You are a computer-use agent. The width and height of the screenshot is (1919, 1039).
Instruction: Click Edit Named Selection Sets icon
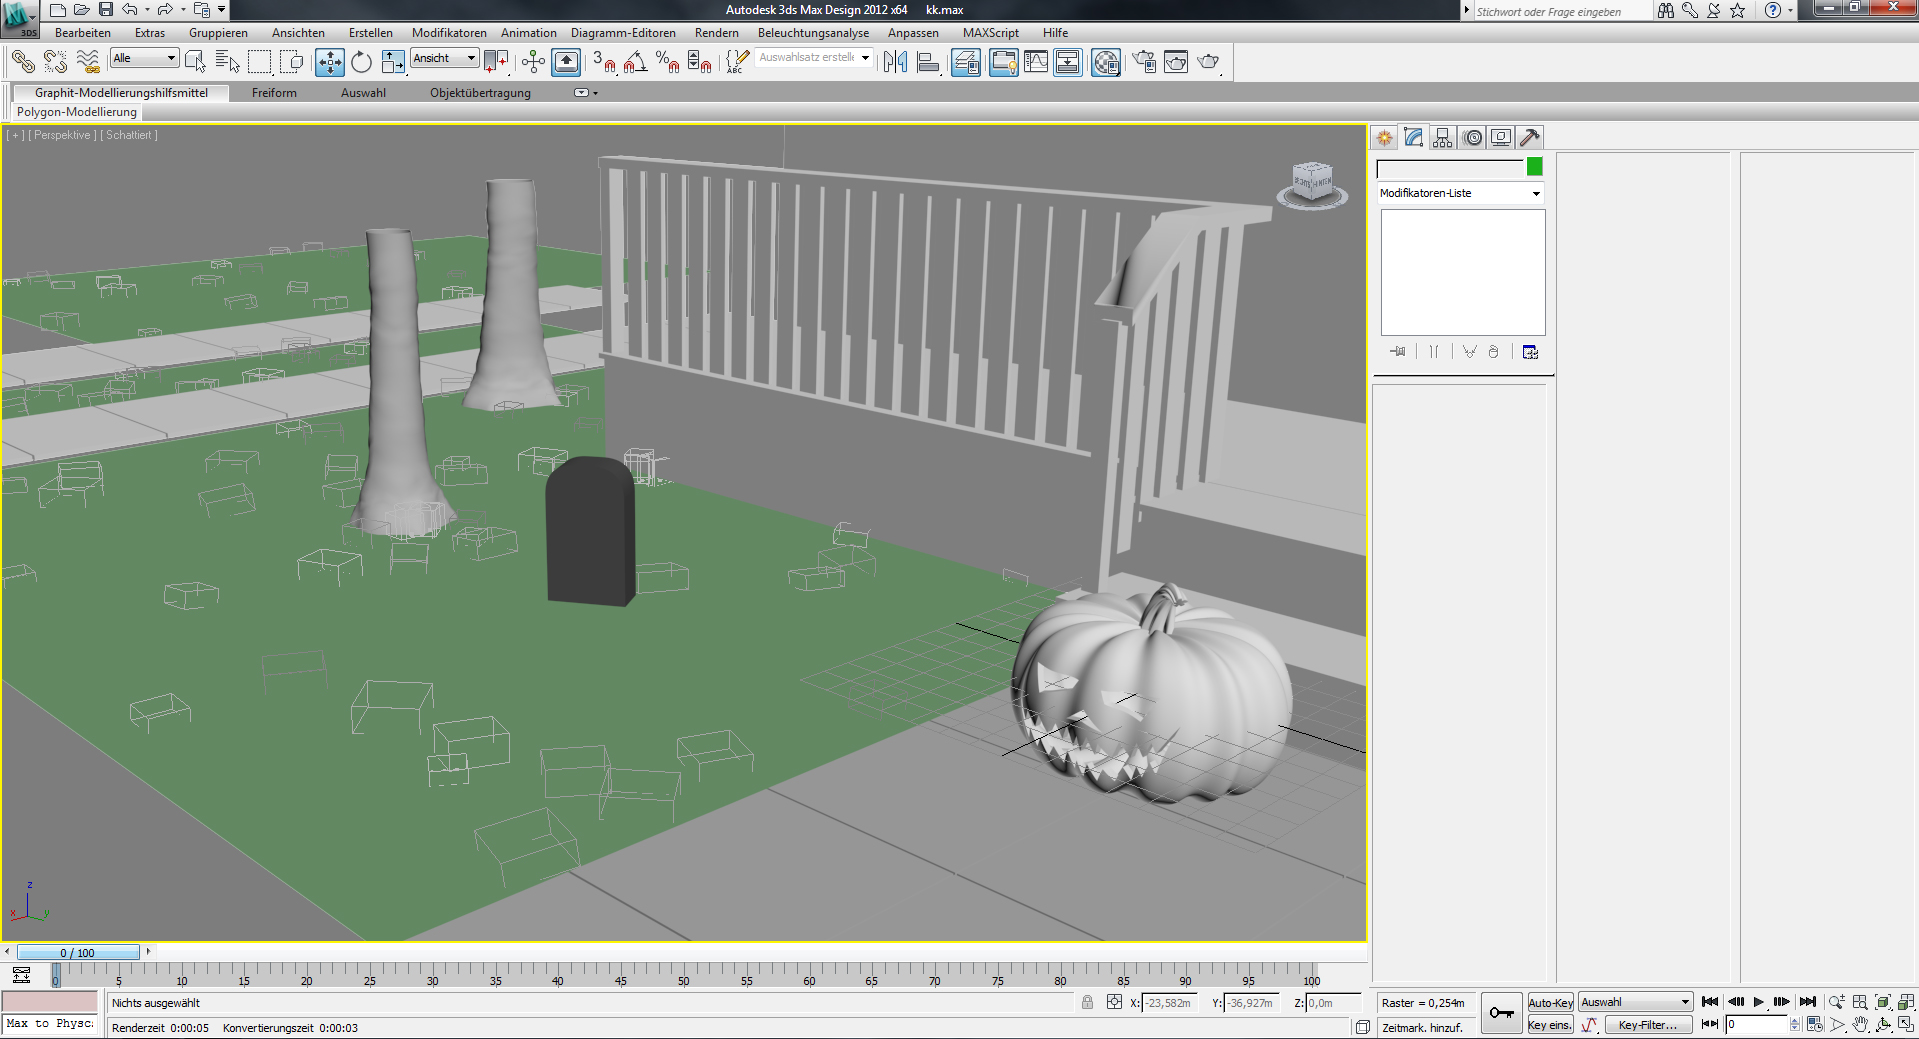click(x=737, y=62)
